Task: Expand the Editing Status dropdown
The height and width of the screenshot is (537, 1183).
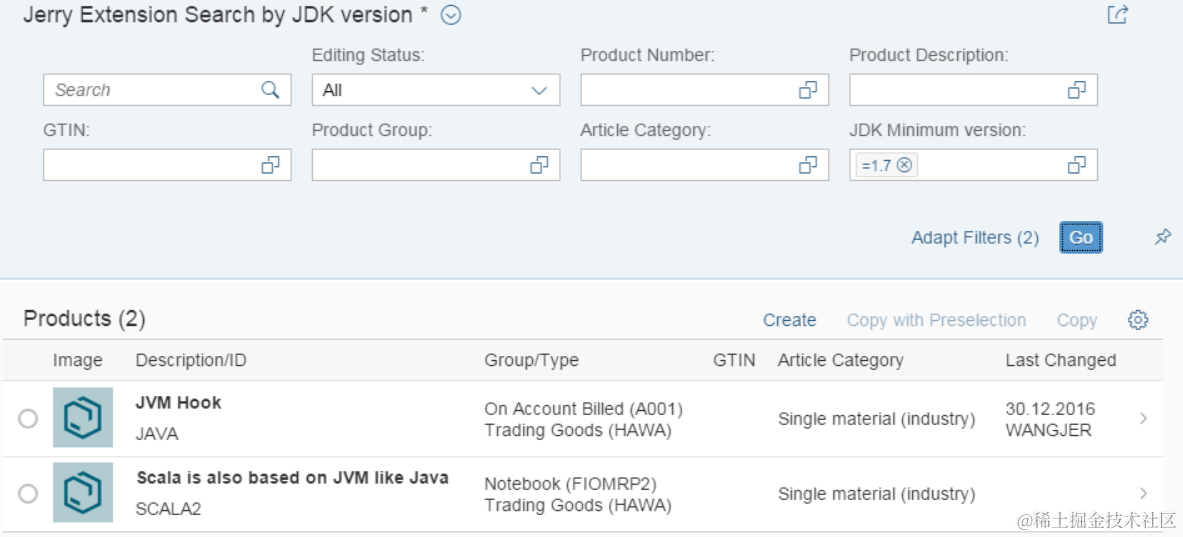Action: click(x=539, y=90)
